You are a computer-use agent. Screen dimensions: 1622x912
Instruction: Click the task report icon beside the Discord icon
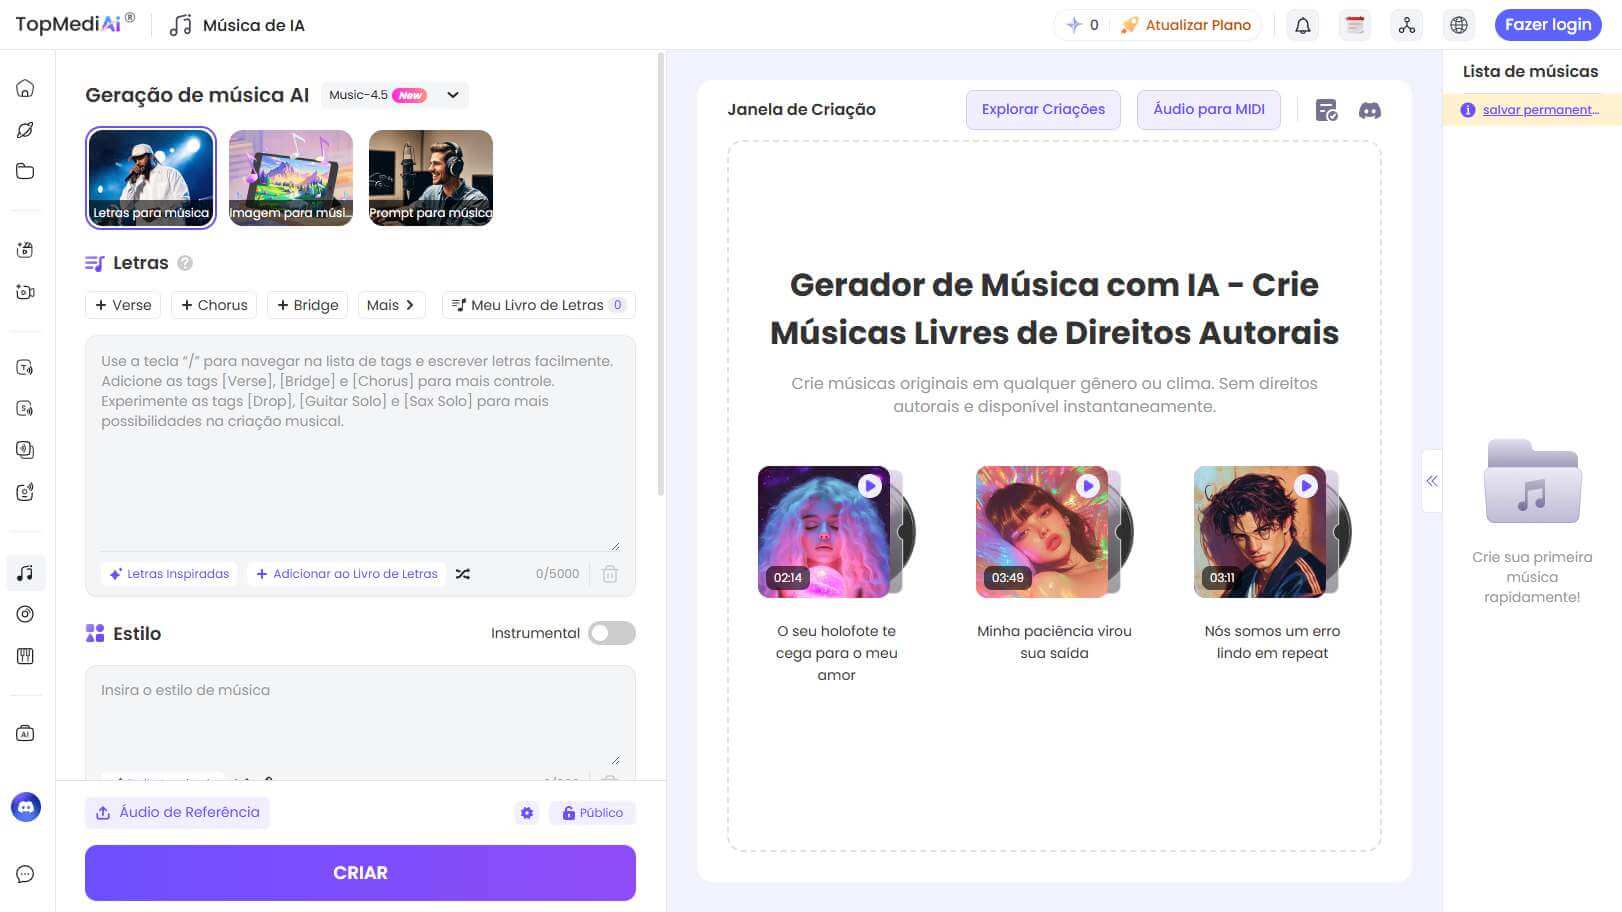click(x=1327, y=112)
